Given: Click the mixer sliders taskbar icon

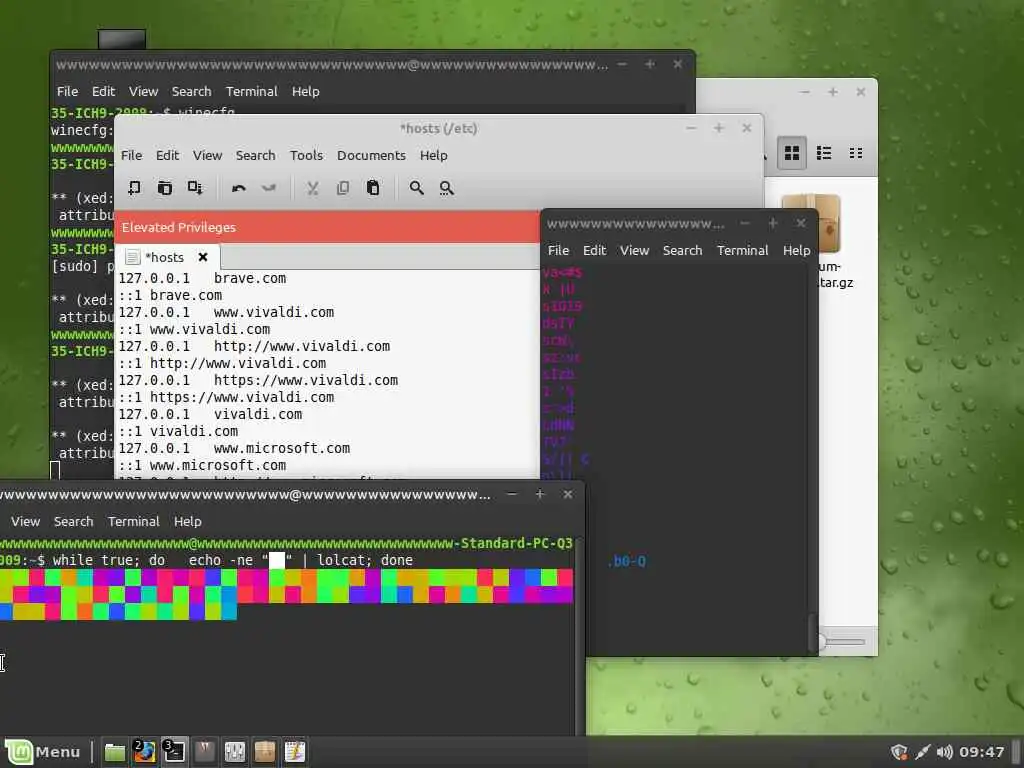Looking at the screenshot, I should tap(234, 752).
